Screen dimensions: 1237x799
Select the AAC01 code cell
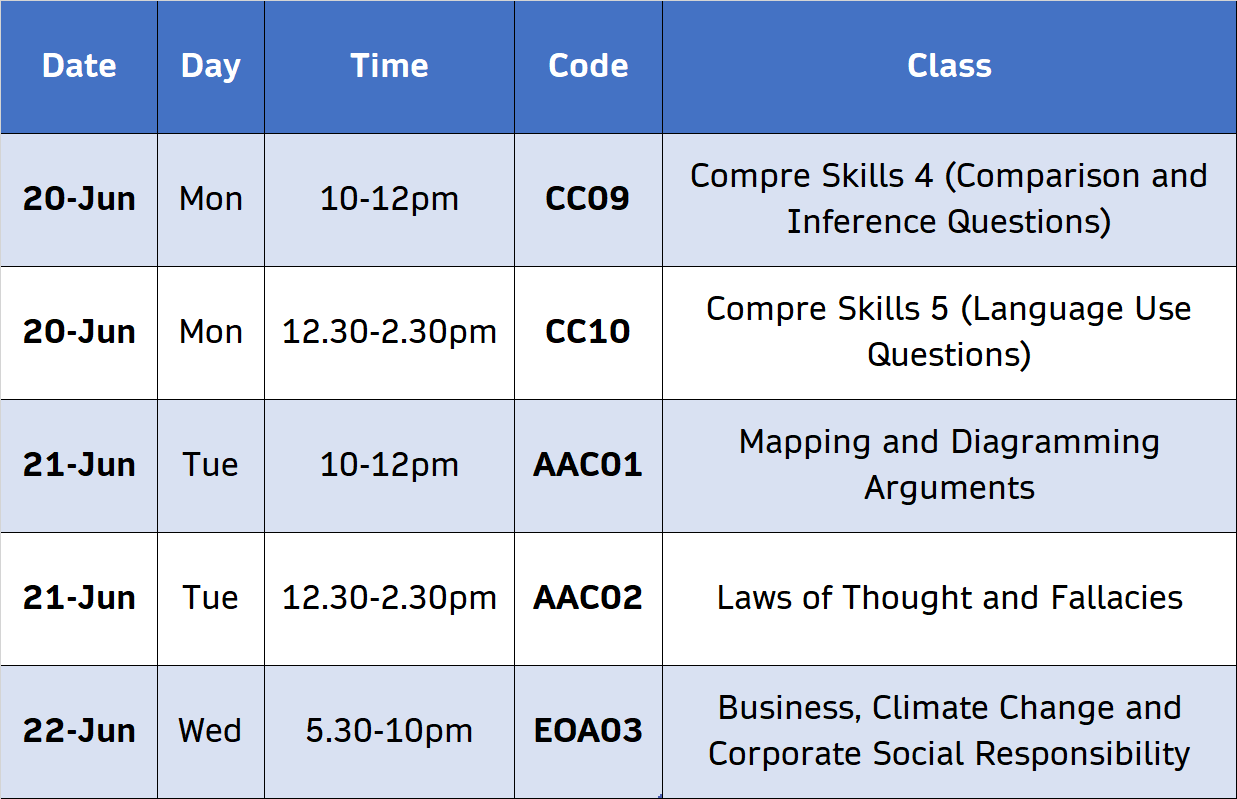(x=588, y=466)
